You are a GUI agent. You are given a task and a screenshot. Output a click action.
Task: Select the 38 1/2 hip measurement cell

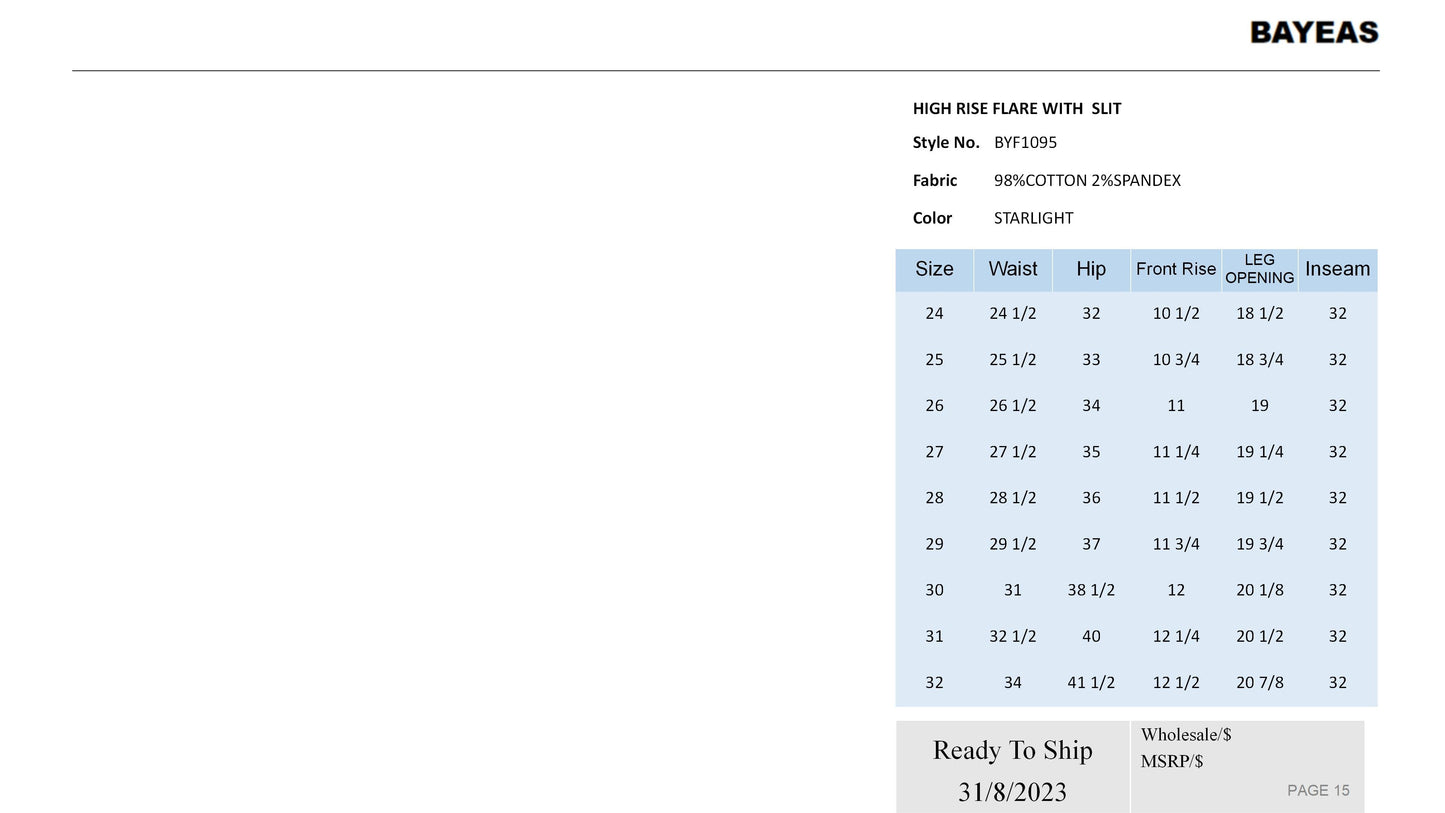pyautogui.click(x=1091, y=590)
